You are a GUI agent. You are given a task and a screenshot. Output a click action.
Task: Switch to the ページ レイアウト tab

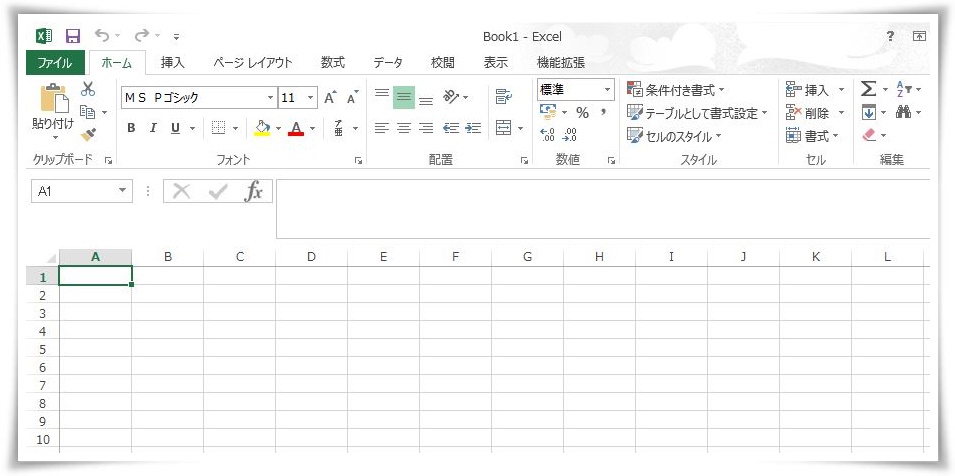(253, 62)
